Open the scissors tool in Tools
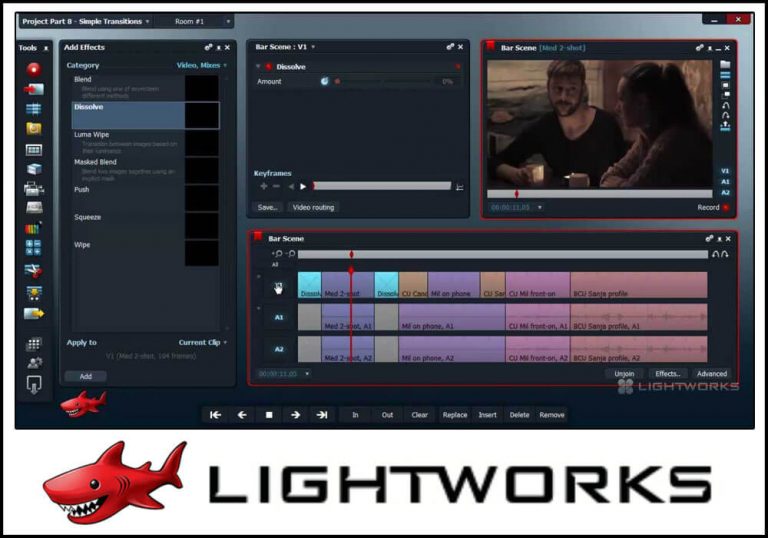Screen dimensions: 768x538 click(x=33, y=270)
